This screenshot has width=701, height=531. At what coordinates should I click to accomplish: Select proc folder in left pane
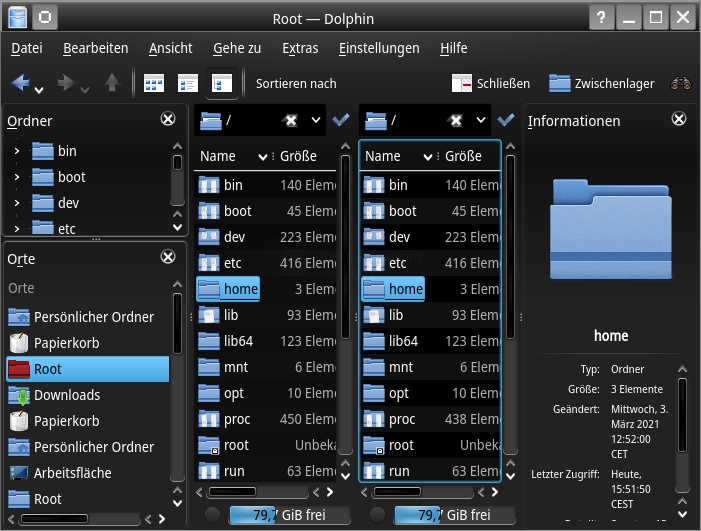click(224, 419)
